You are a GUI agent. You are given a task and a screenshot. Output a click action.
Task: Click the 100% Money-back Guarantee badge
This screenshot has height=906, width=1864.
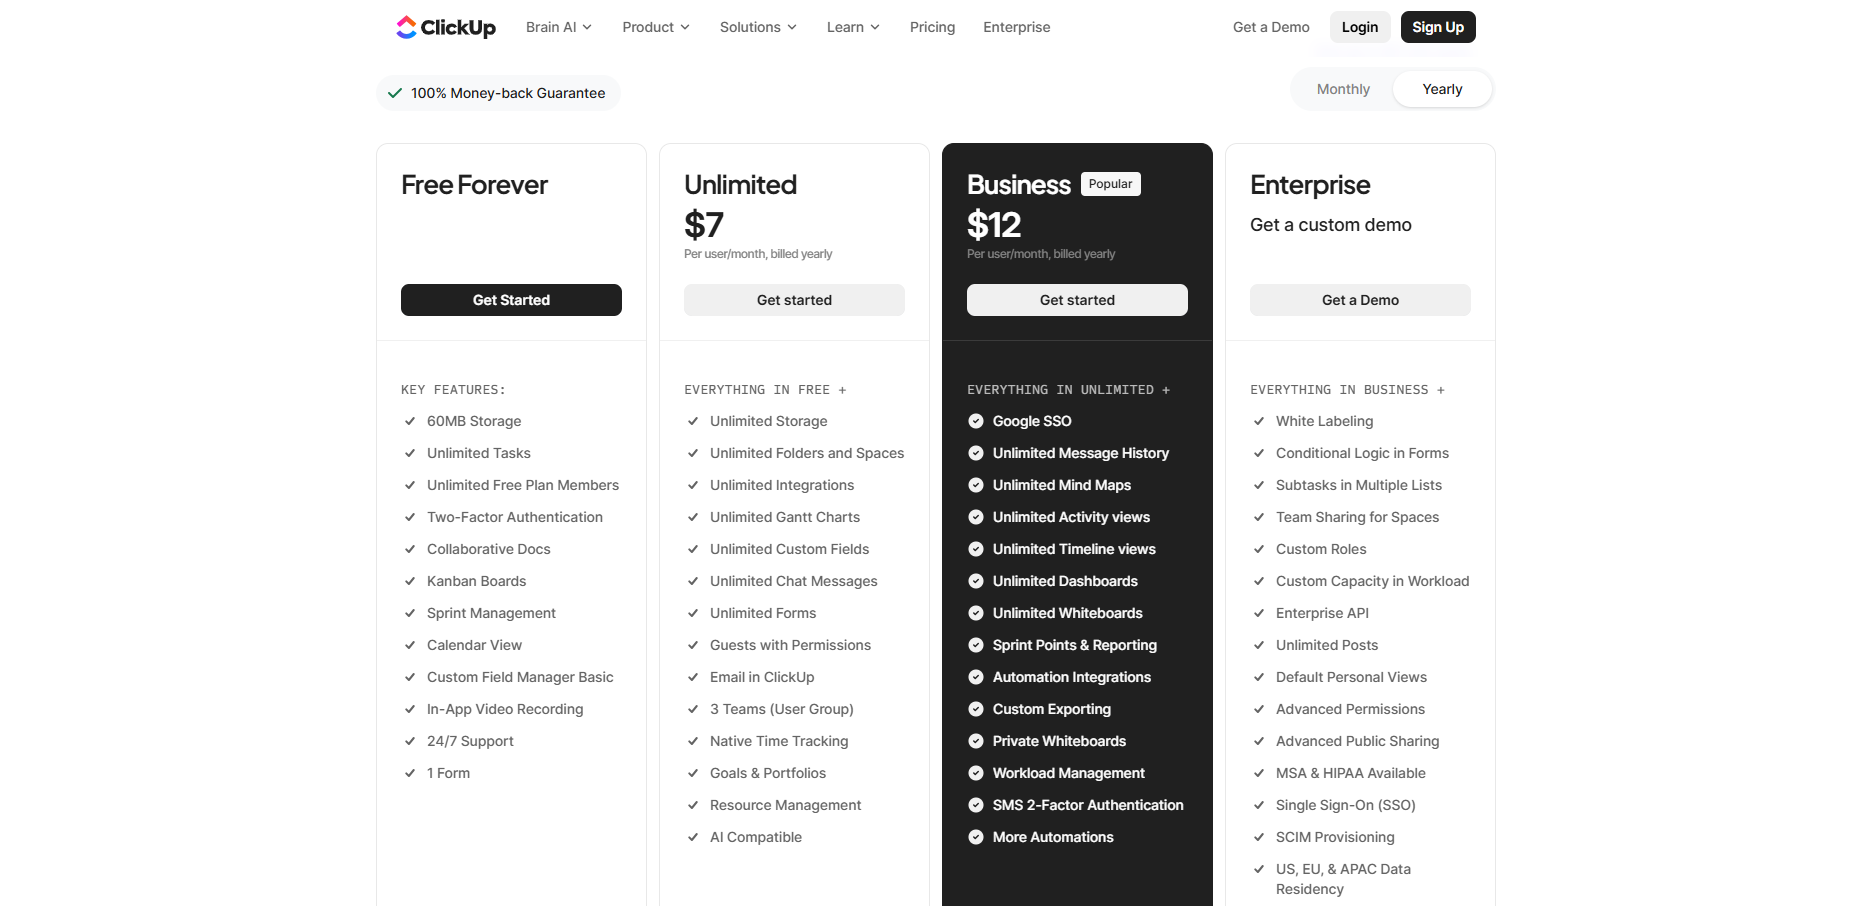click(x=498, y=93)
